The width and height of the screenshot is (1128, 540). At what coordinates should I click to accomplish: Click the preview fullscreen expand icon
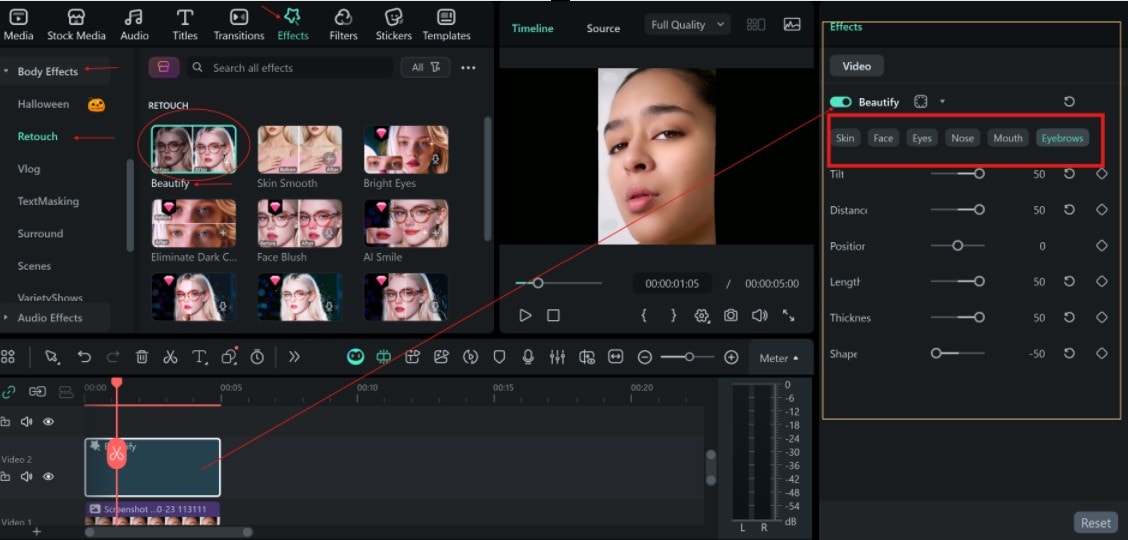pyautogui.click(x=788, y=316)
